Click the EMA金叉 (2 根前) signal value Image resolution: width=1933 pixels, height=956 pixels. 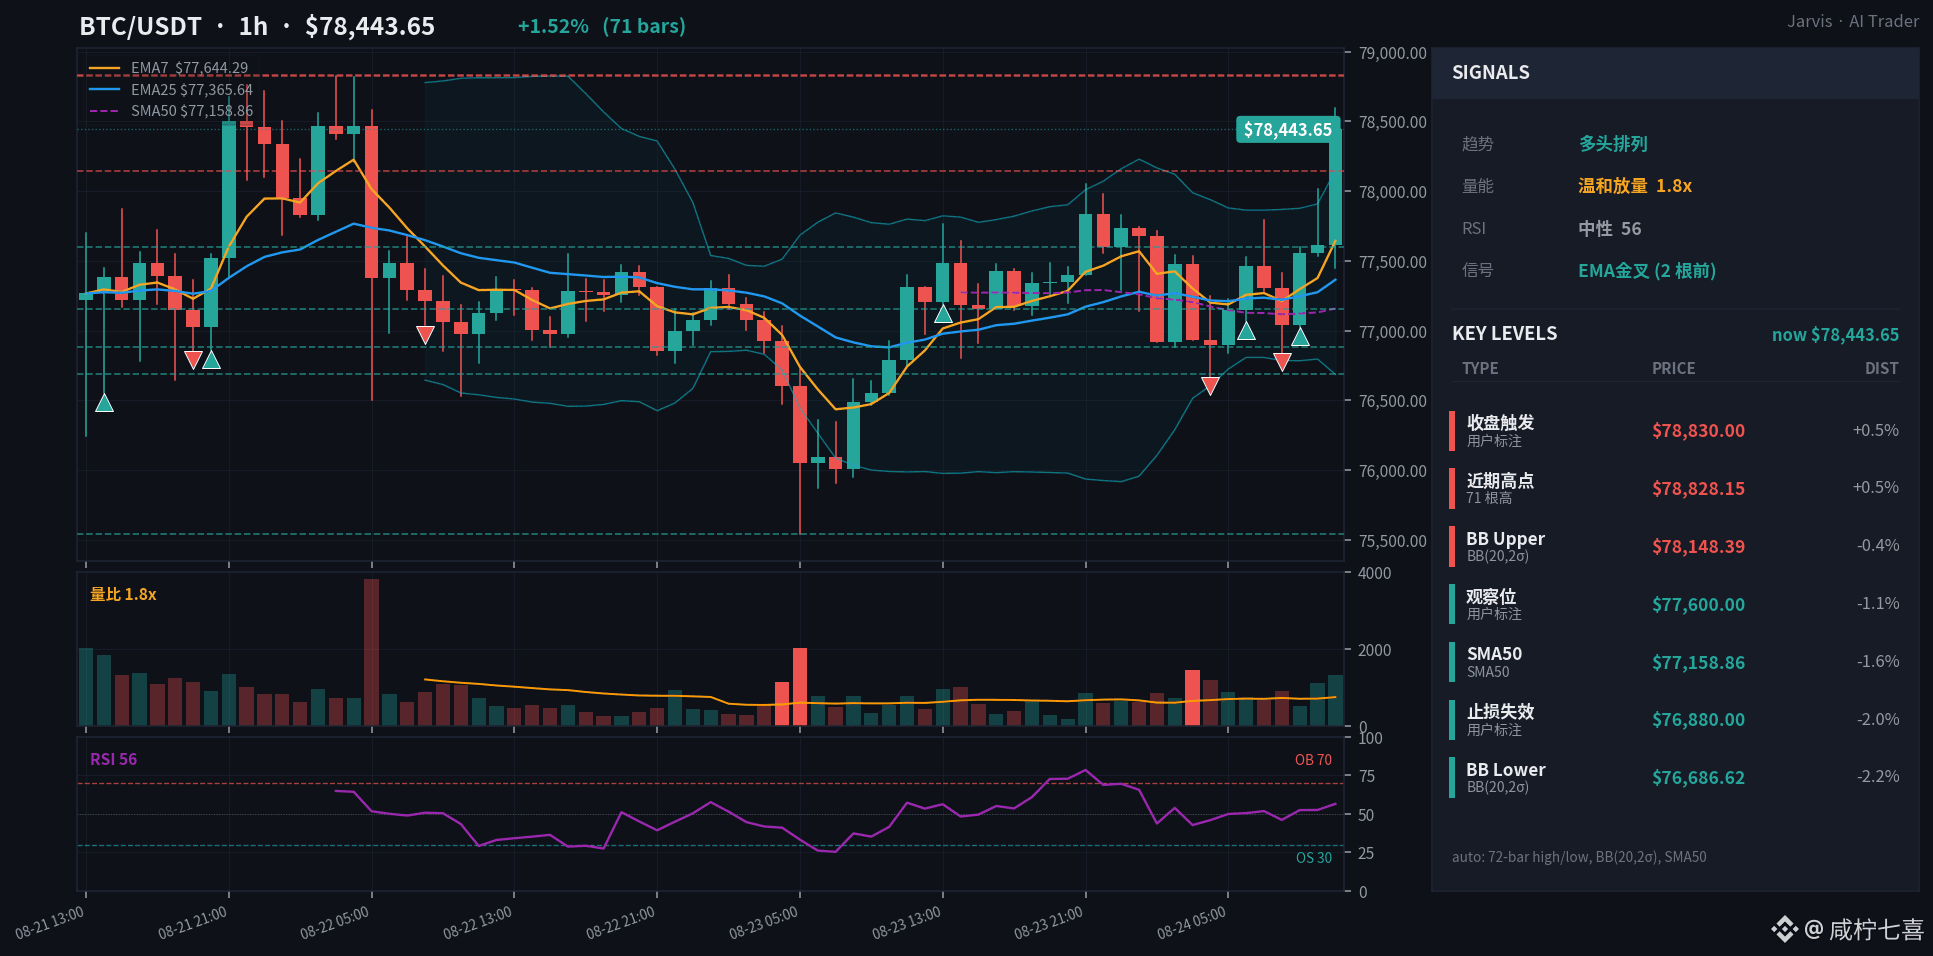1647,271
